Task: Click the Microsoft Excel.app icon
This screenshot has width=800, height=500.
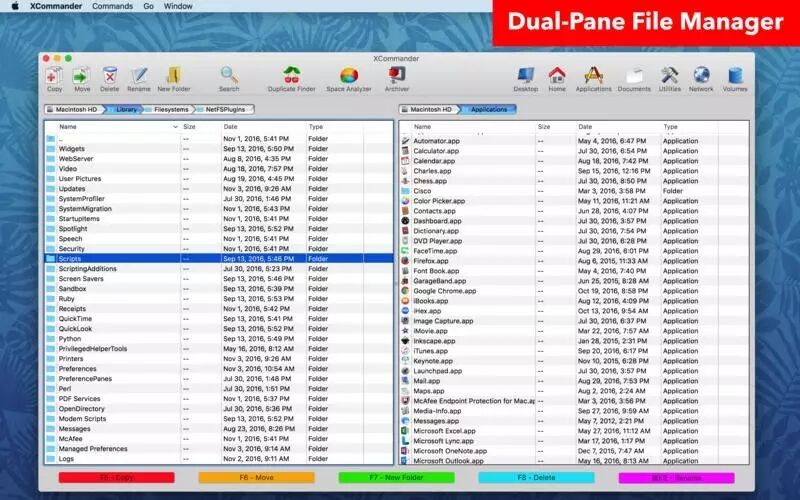Action: point(405,431)
